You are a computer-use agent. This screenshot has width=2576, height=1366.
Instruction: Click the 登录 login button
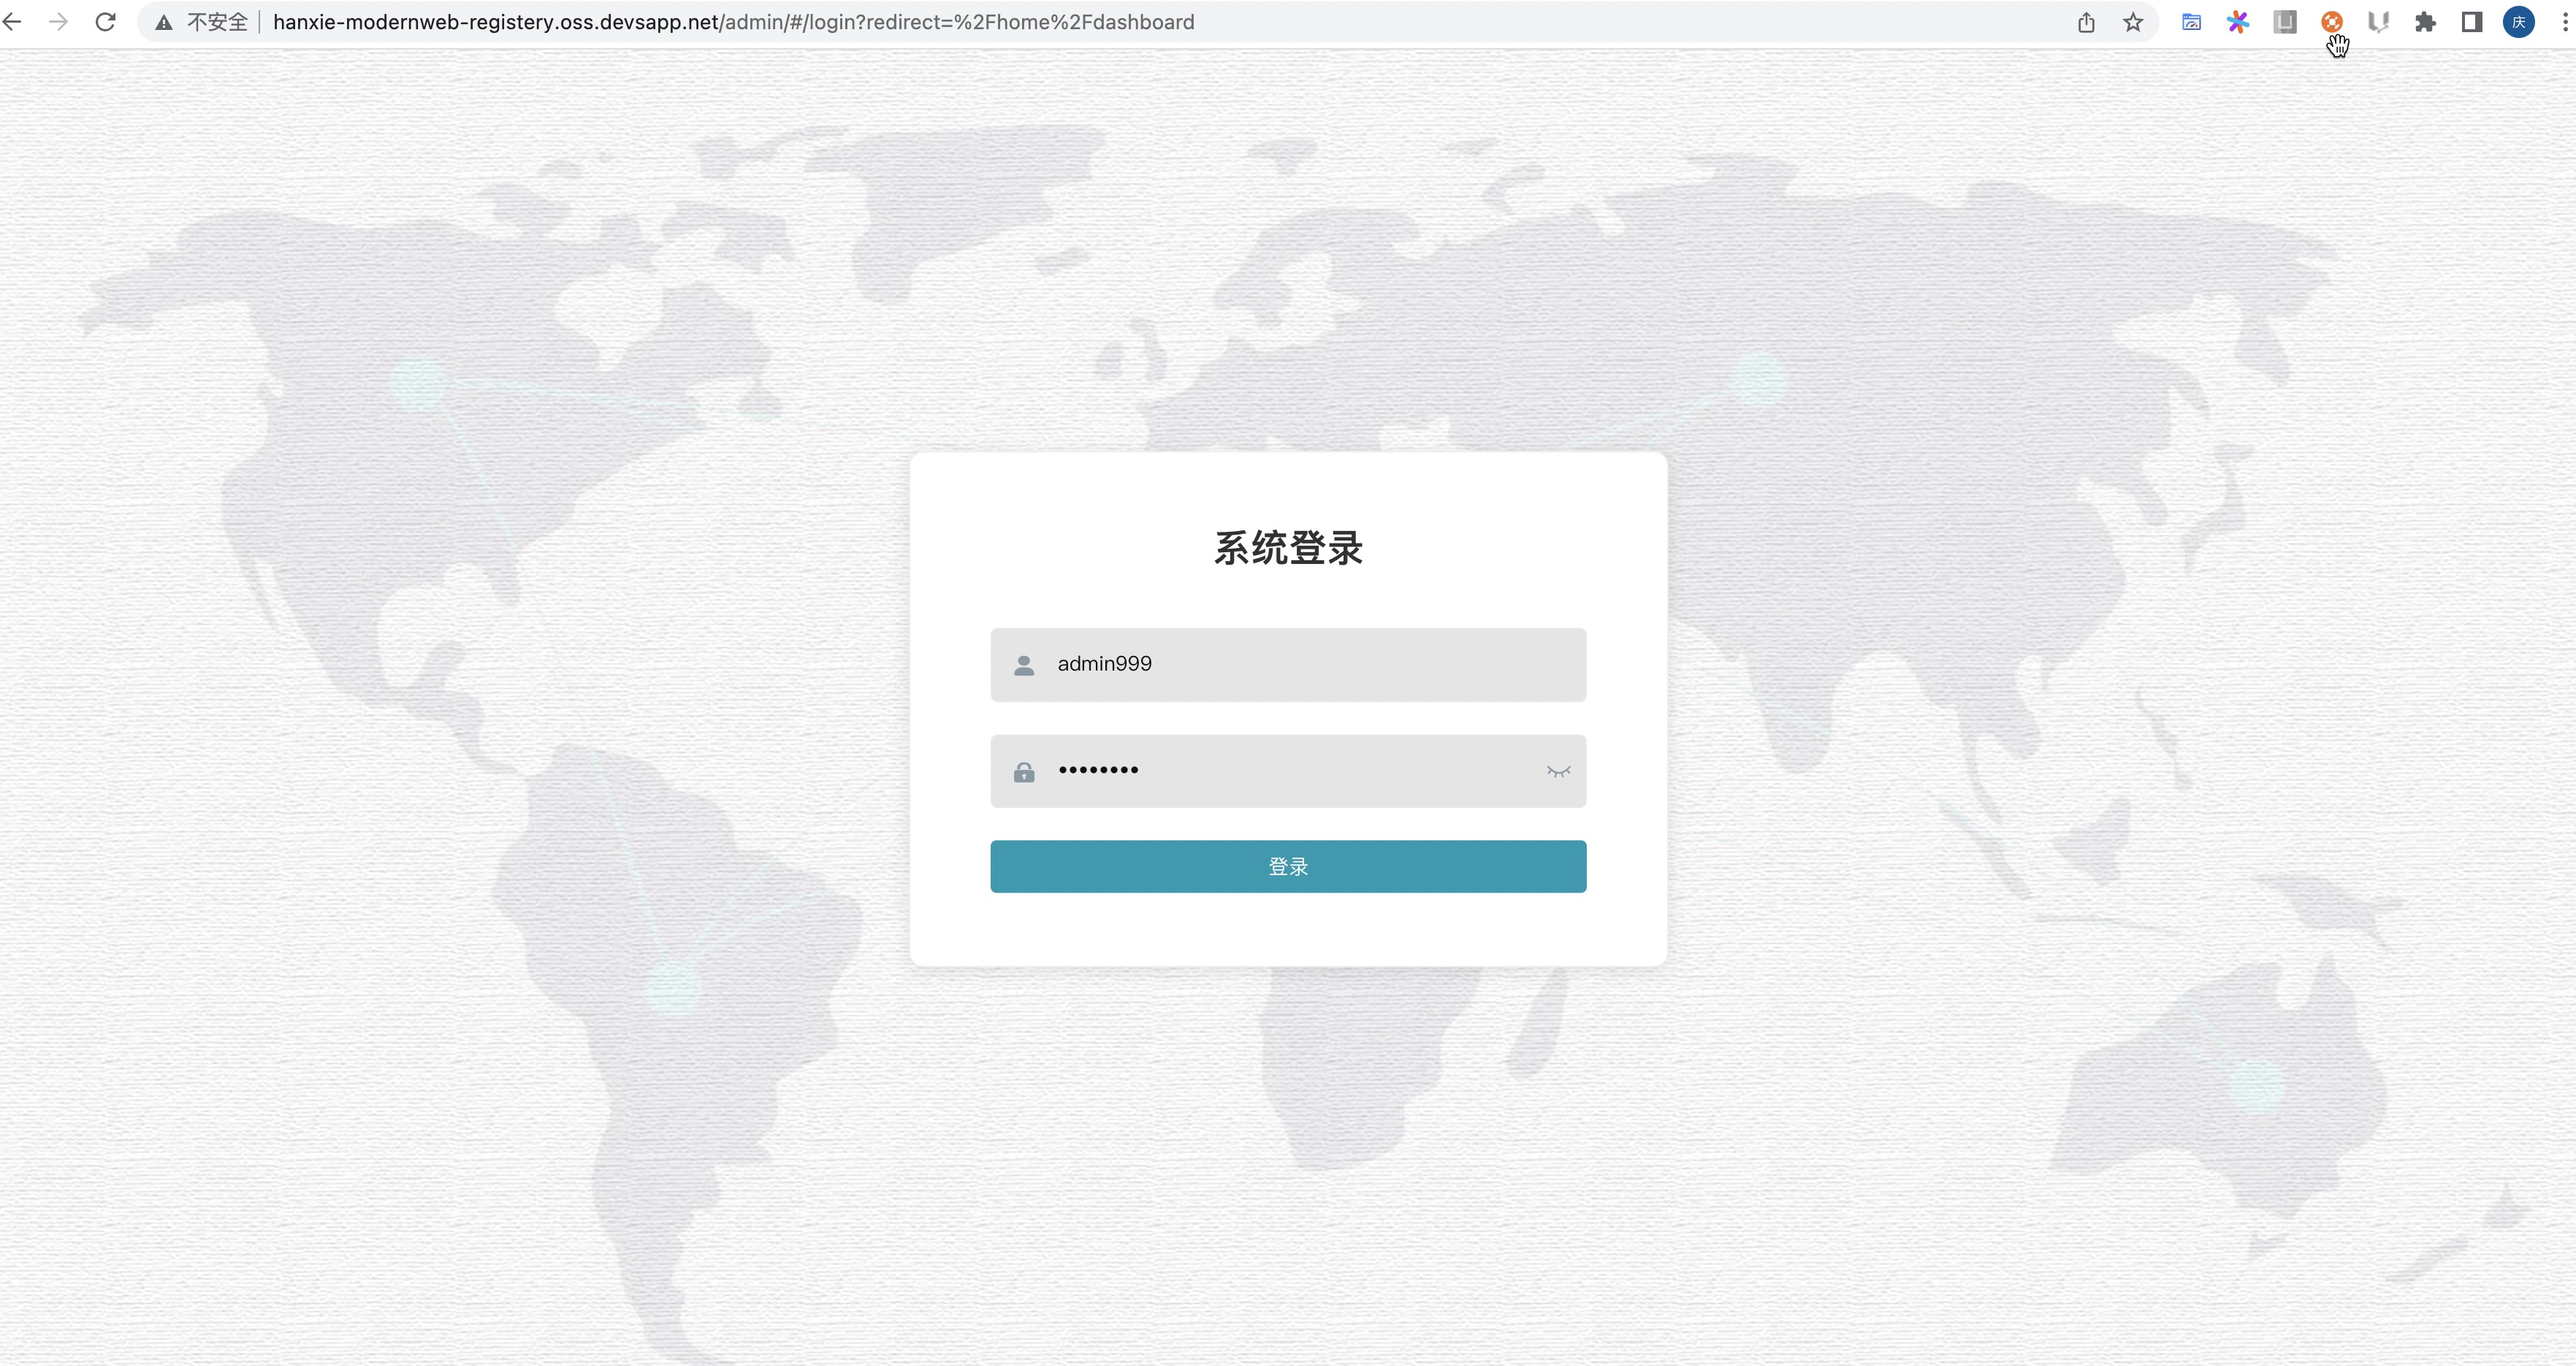coord(1288,866)
